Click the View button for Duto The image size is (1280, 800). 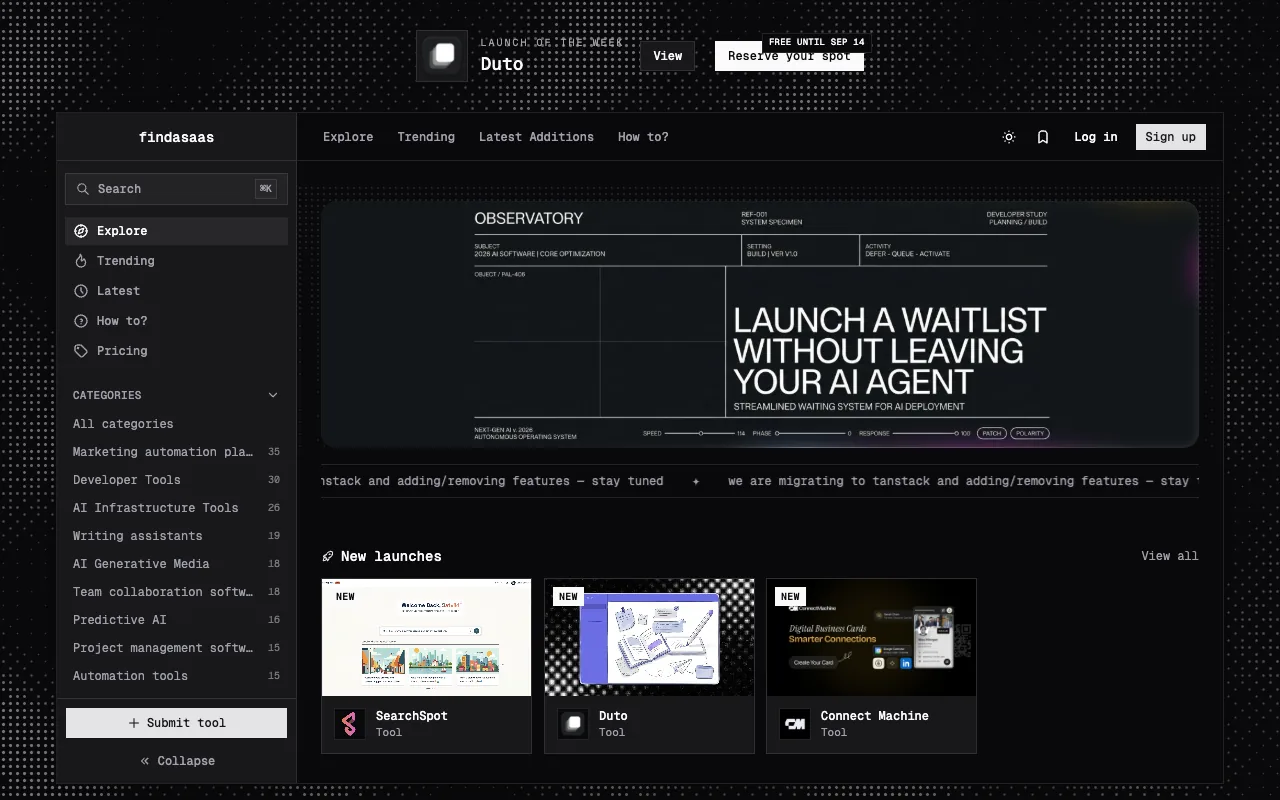pyautogui.click(x=668, y=56)
